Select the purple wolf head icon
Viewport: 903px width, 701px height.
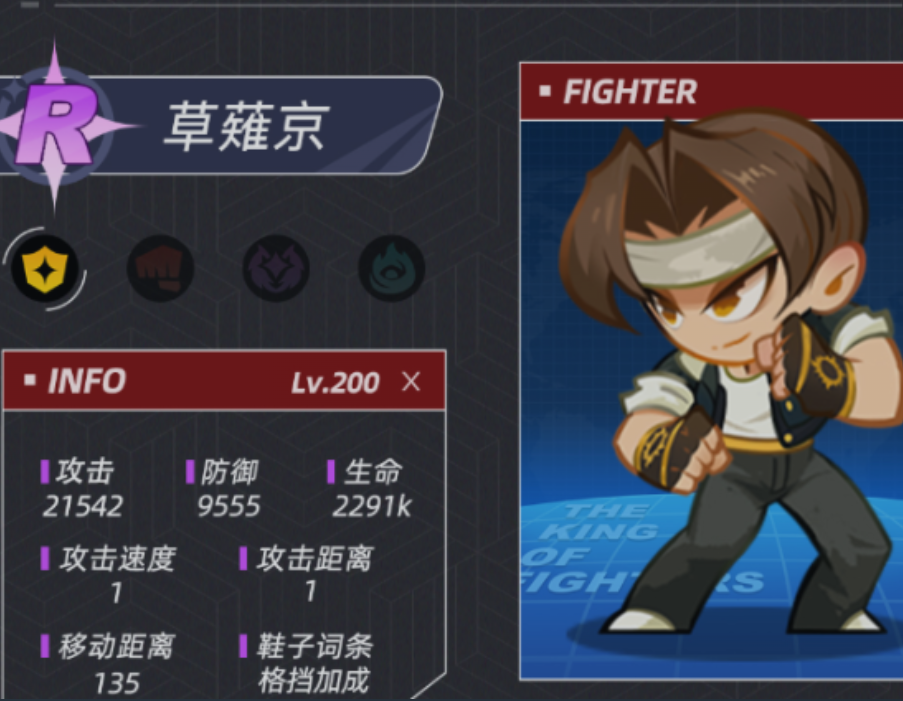(276, 268)
